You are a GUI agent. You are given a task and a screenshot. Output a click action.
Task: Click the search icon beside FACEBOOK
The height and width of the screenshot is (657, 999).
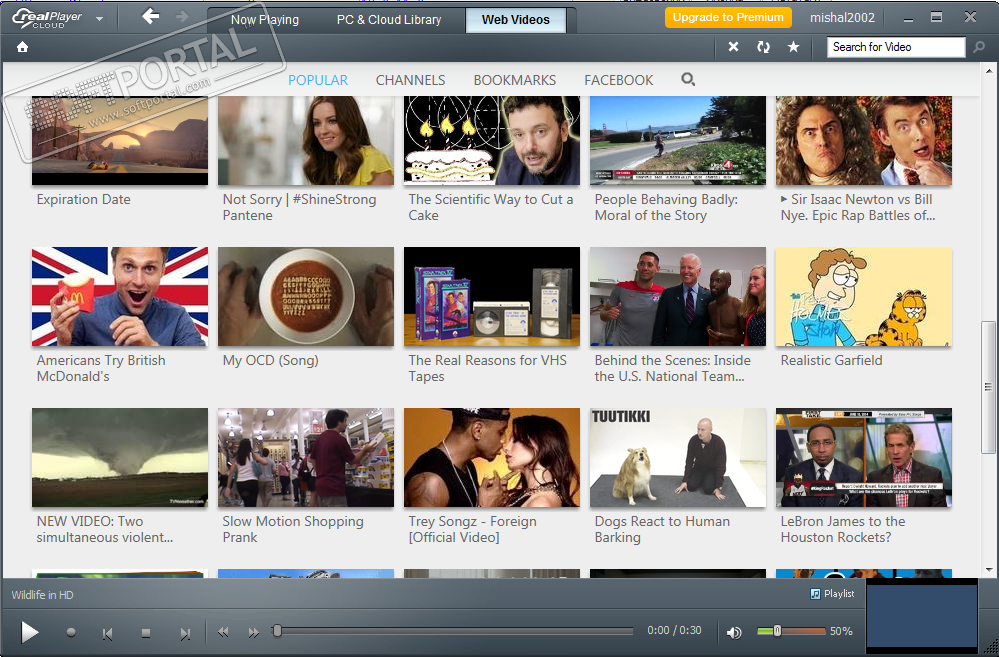[688, 80]
